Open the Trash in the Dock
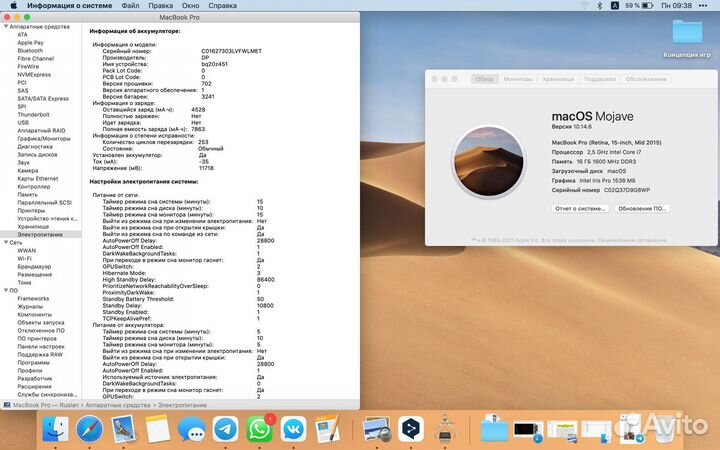The height and width of the screenshot is (450, 720). (x=665, y=428)
